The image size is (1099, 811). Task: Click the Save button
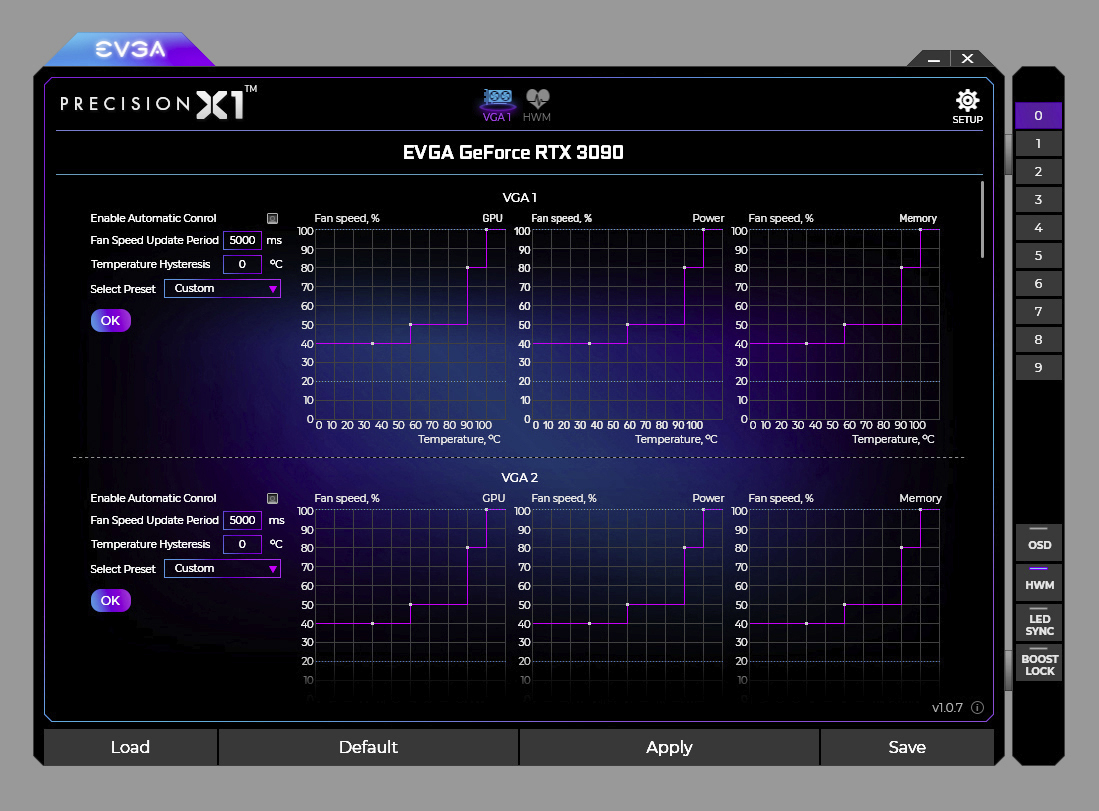pos(907,747)
